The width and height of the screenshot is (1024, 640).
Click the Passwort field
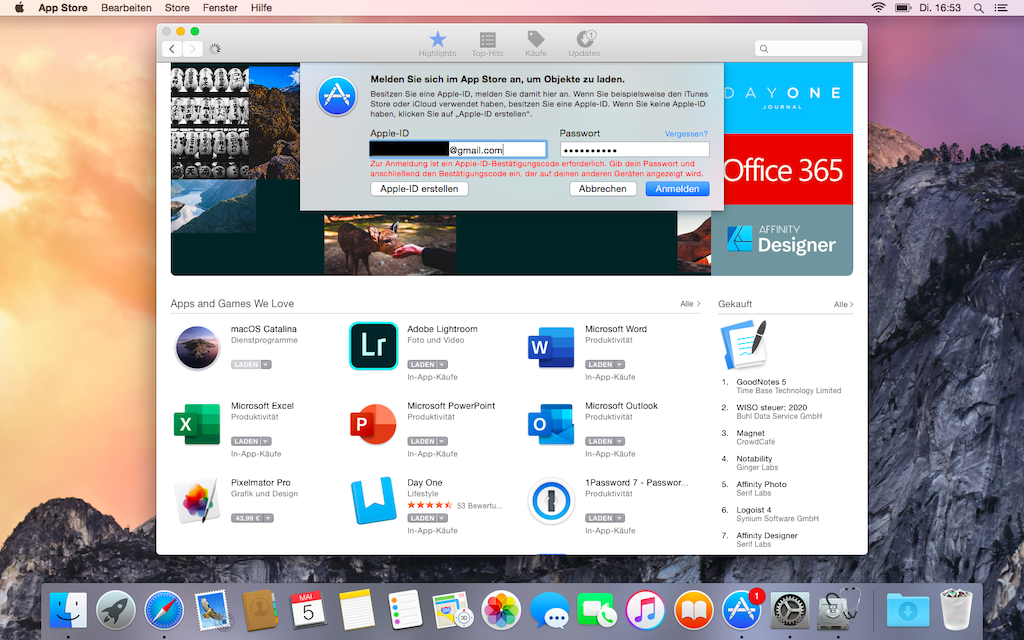[634, 150]
